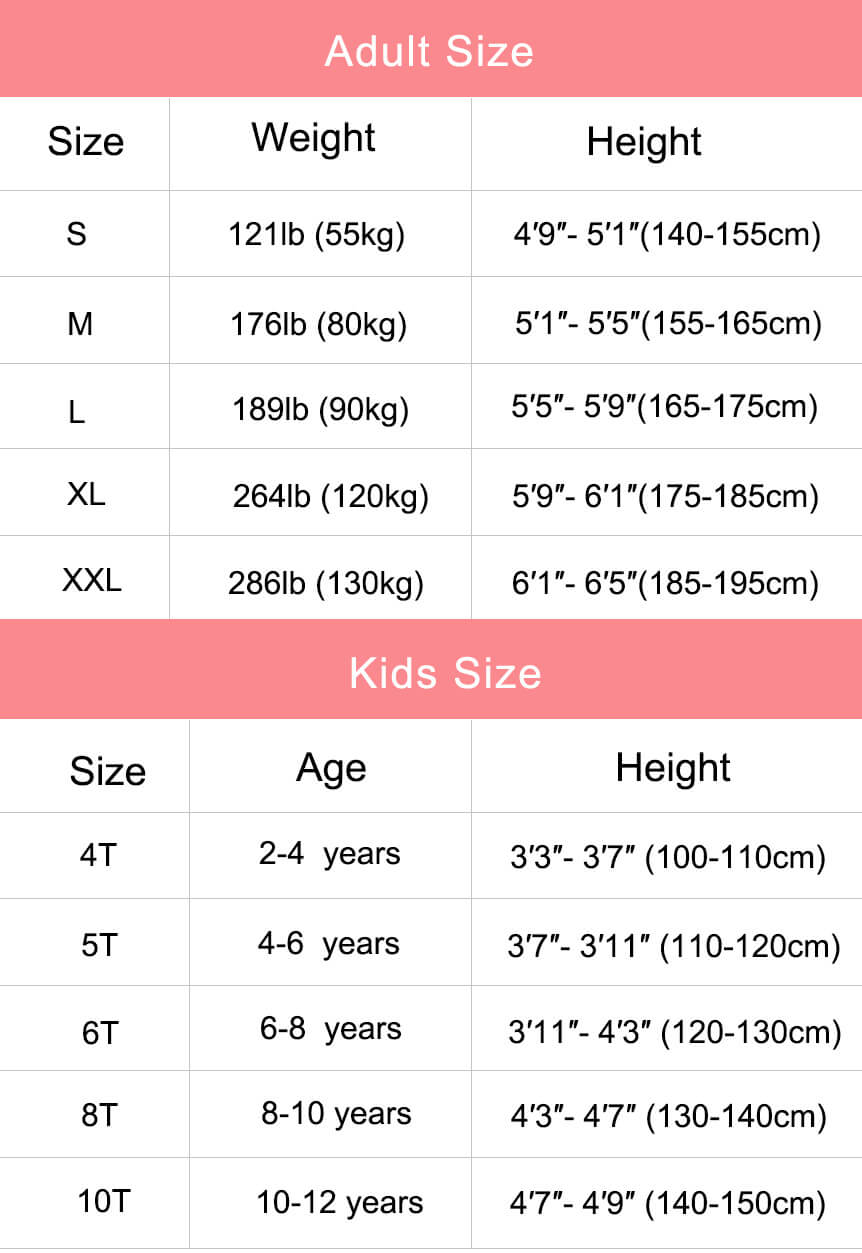Viewport: 862px width, 1253px height.
Task: Click the 264lb (120kg) weight cell
Action: pos(330,496)
